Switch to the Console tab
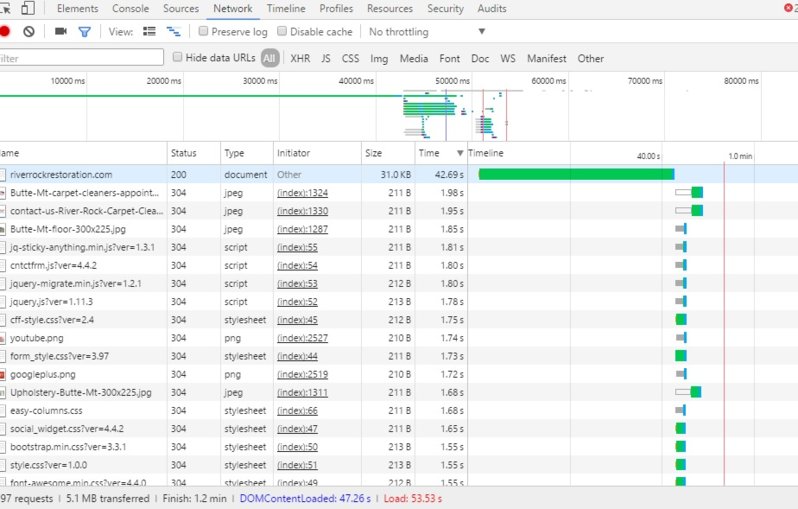798x509 pixels. [x=130, y=9]
